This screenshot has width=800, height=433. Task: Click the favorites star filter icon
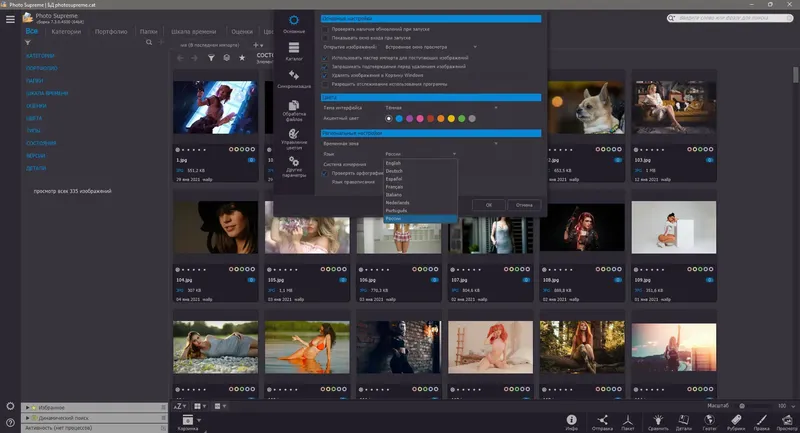241,59
